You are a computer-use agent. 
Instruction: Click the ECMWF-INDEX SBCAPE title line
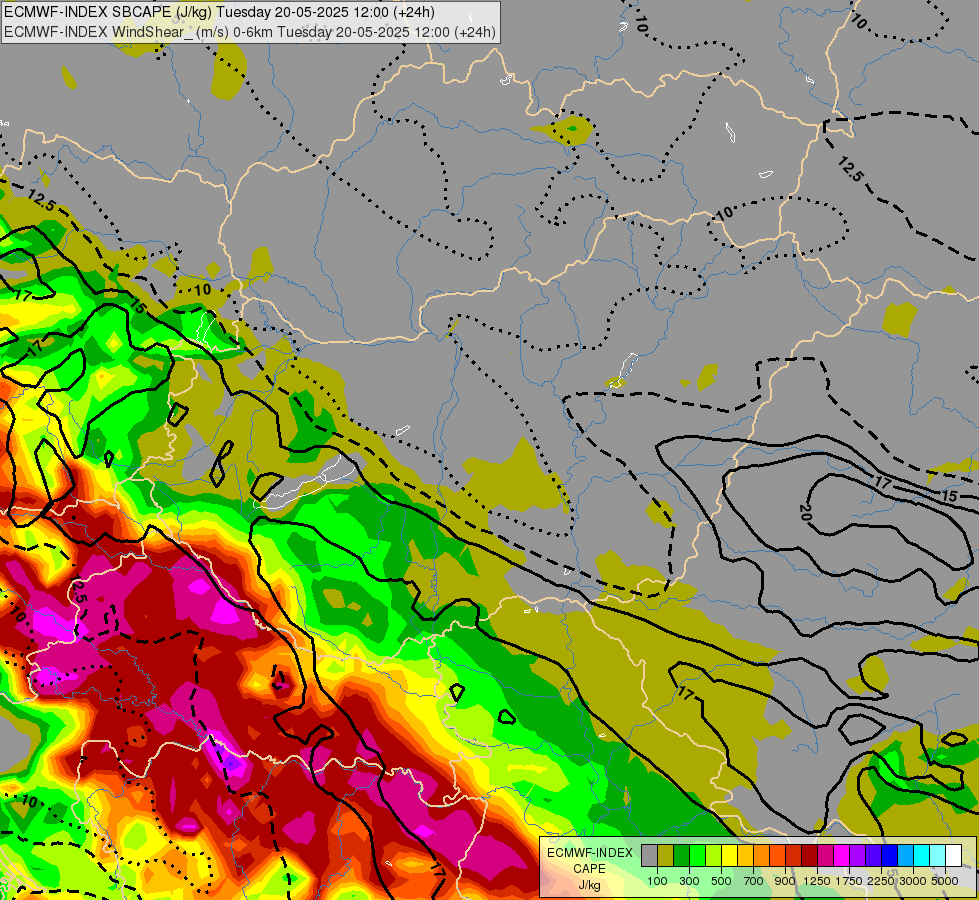pos(220,12)
